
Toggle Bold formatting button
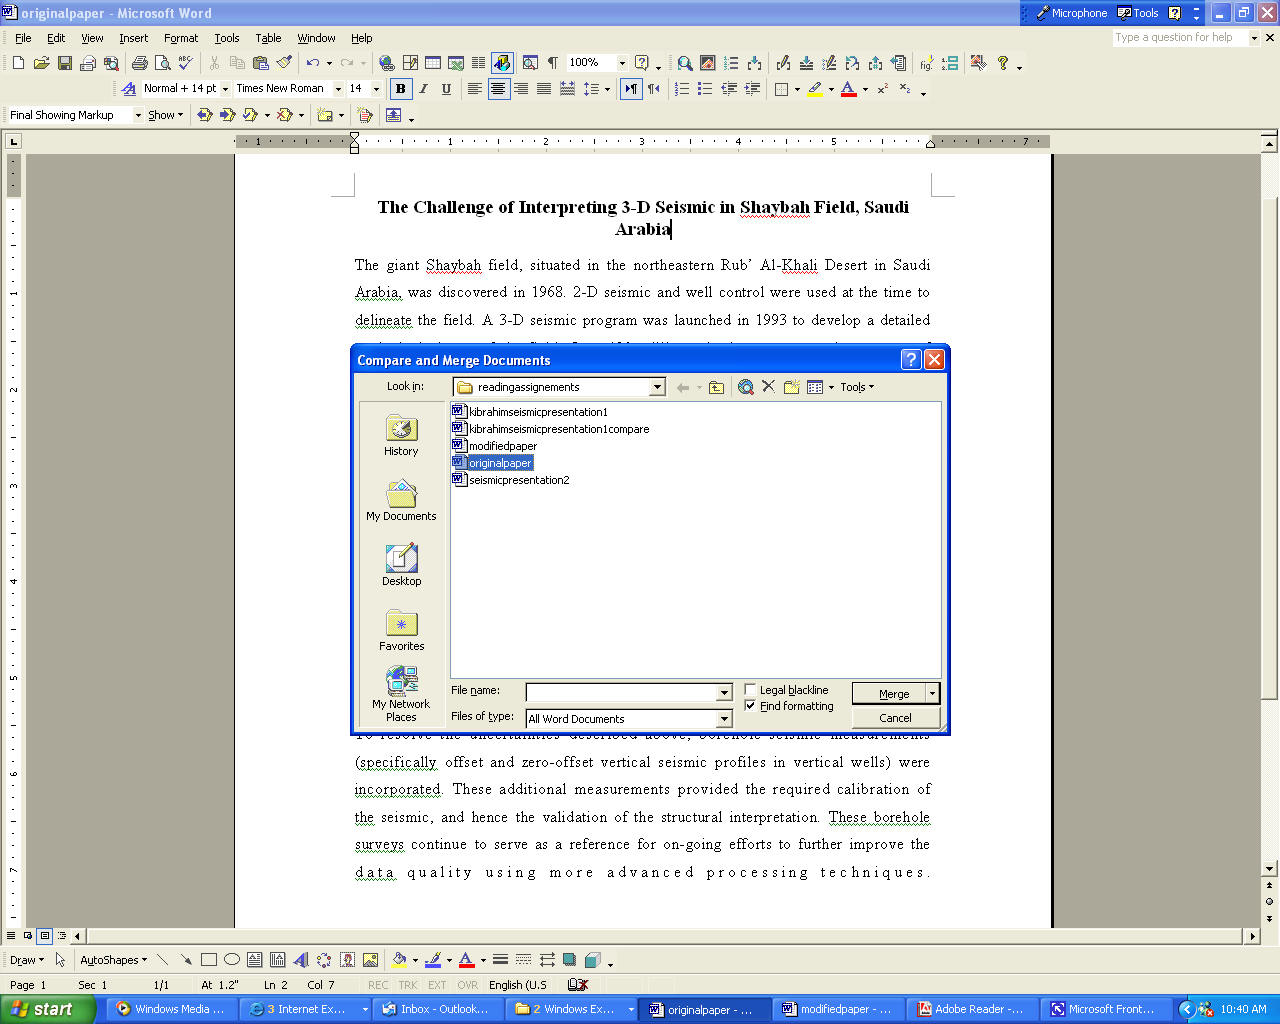tap(401, 89)
